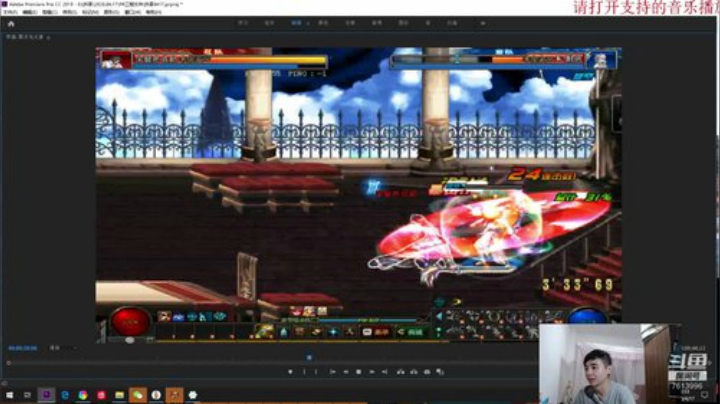
Task: Click Go to In point button
Action: pos(332,372)
